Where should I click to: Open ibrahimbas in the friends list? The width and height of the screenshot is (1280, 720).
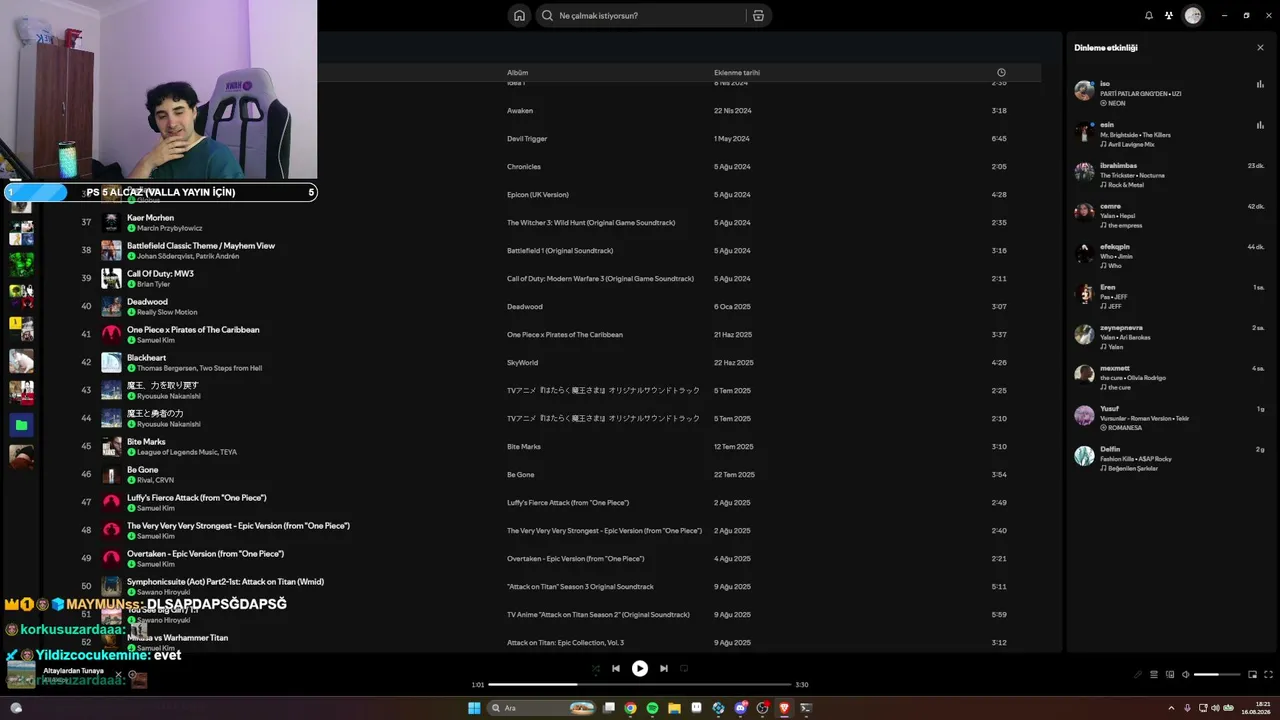tap(1169, 175)
